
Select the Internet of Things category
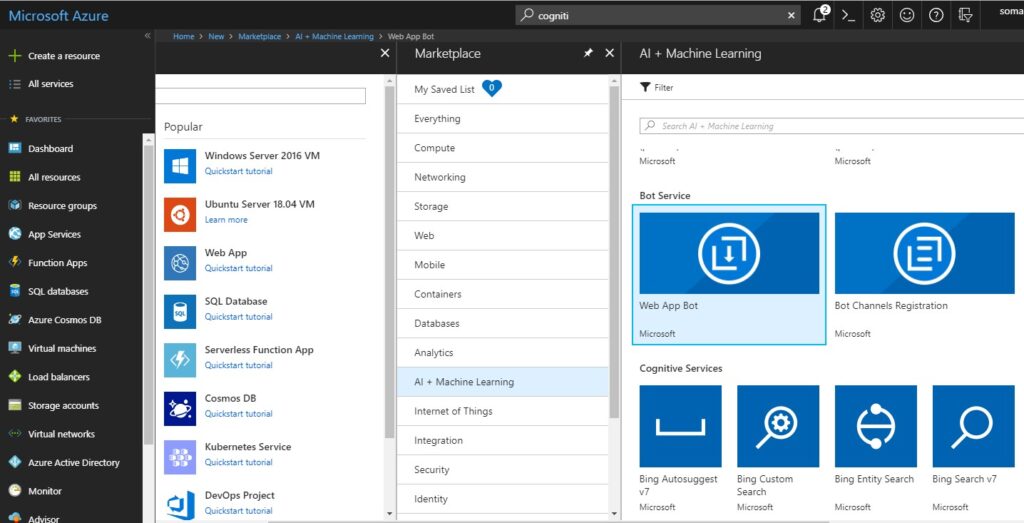502,411
